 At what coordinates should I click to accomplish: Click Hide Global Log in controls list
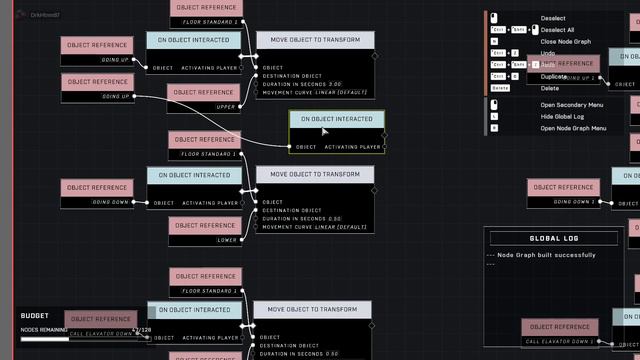pyautogui.click(x=562, y=117)
